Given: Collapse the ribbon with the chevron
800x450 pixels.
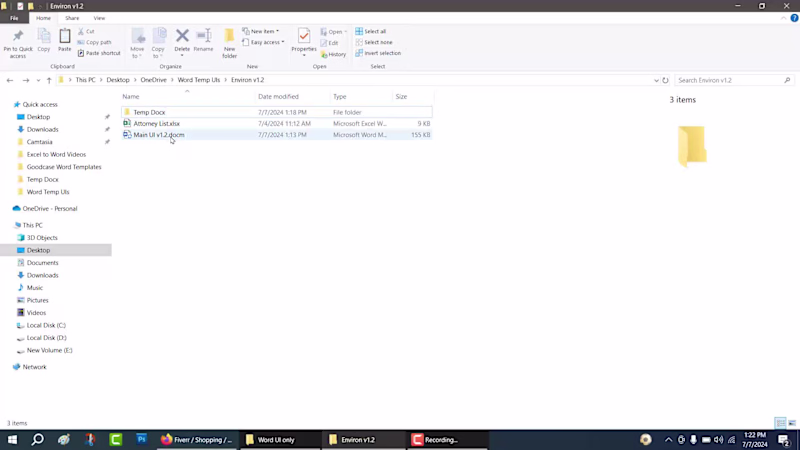Looking at the screenshot, I should tap(783, 18).
